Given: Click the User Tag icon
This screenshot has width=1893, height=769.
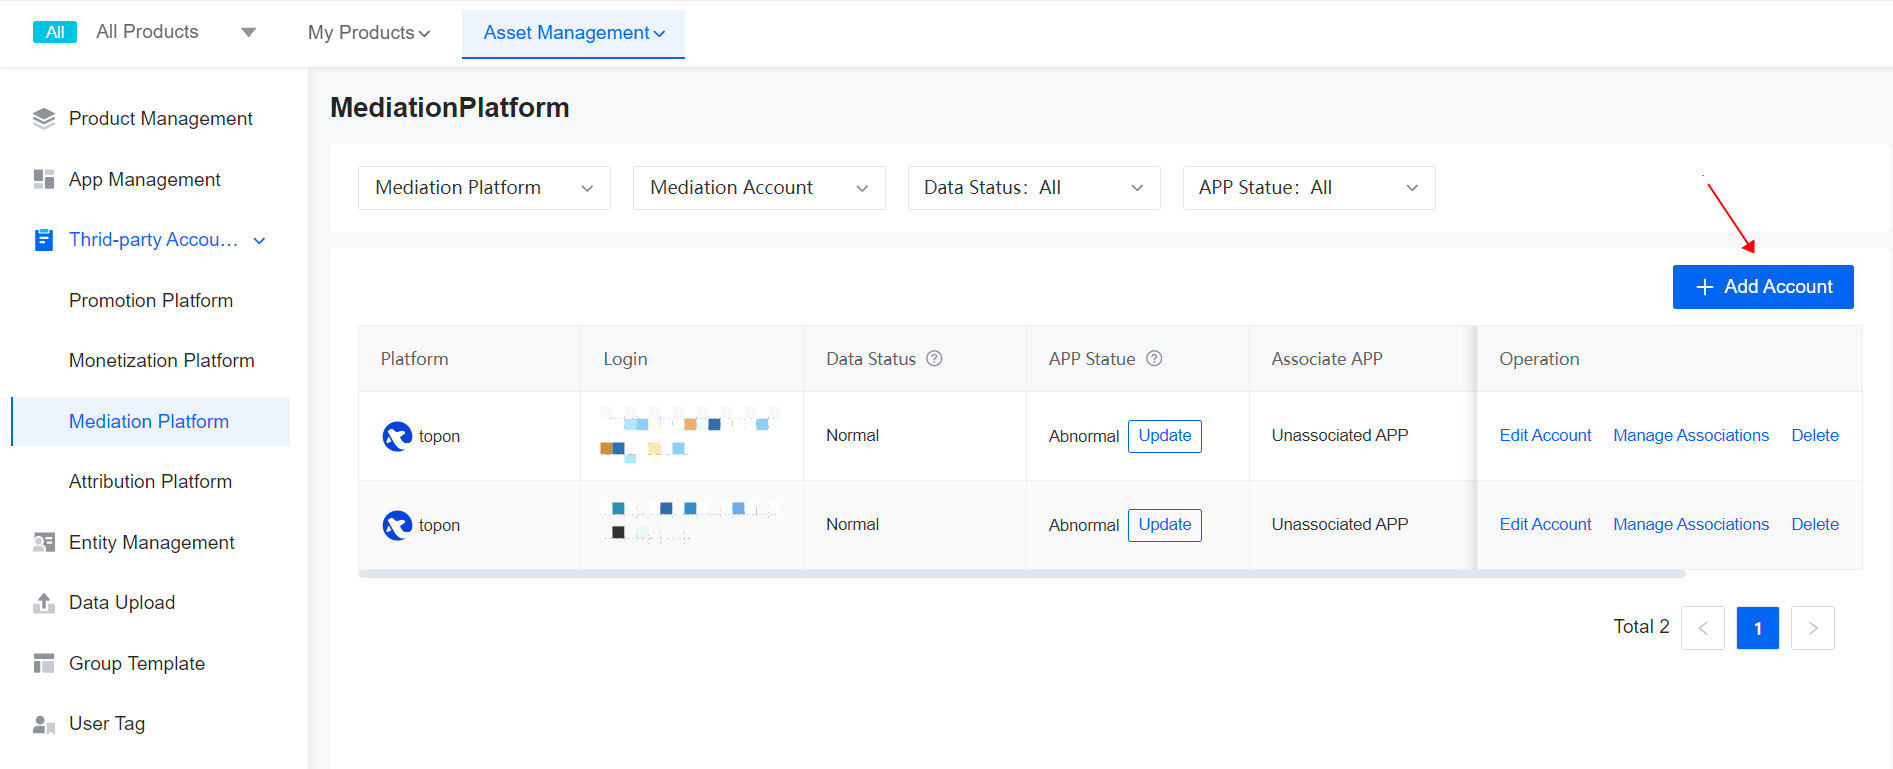Looking at the screenshot, I should 44,724.
